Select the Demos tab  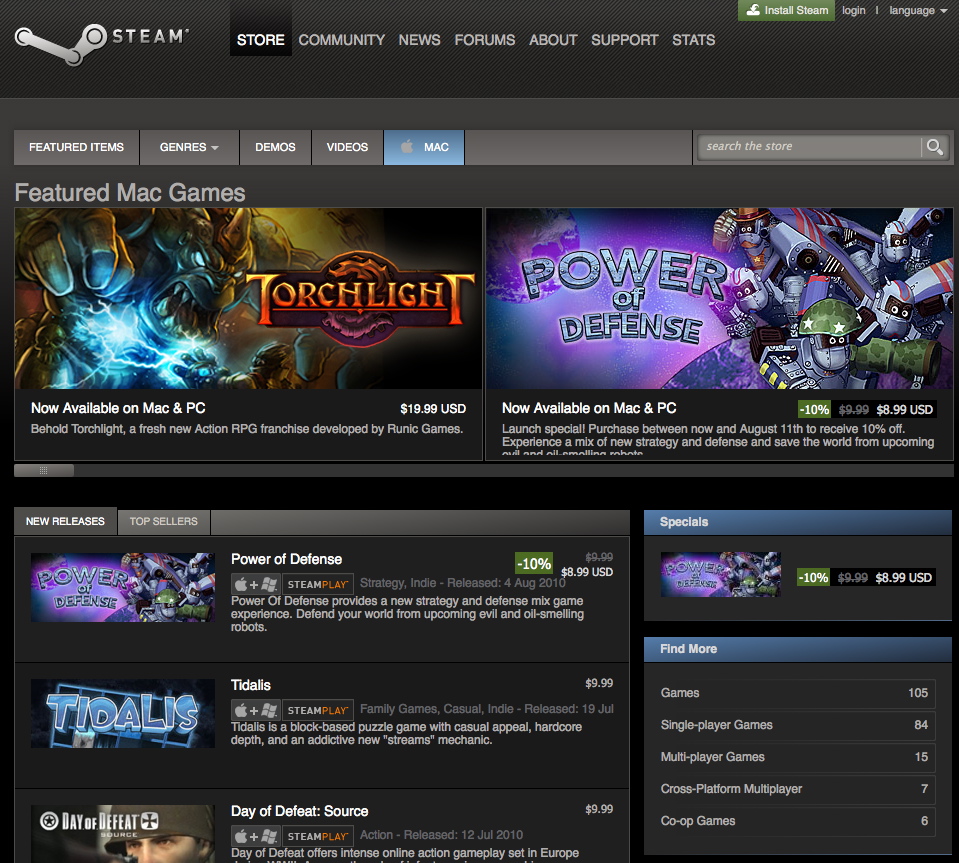click(275, 147)
